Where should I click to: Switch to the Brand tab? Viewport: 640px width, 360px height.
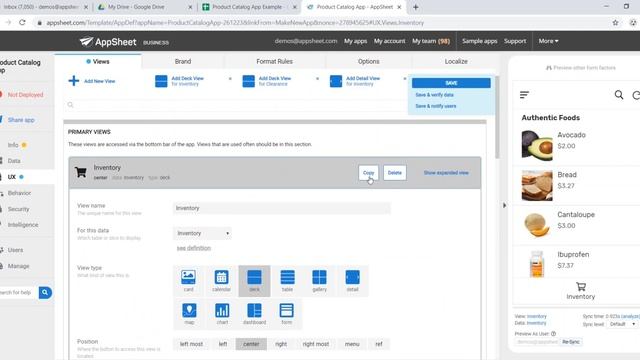click(182, 61)
